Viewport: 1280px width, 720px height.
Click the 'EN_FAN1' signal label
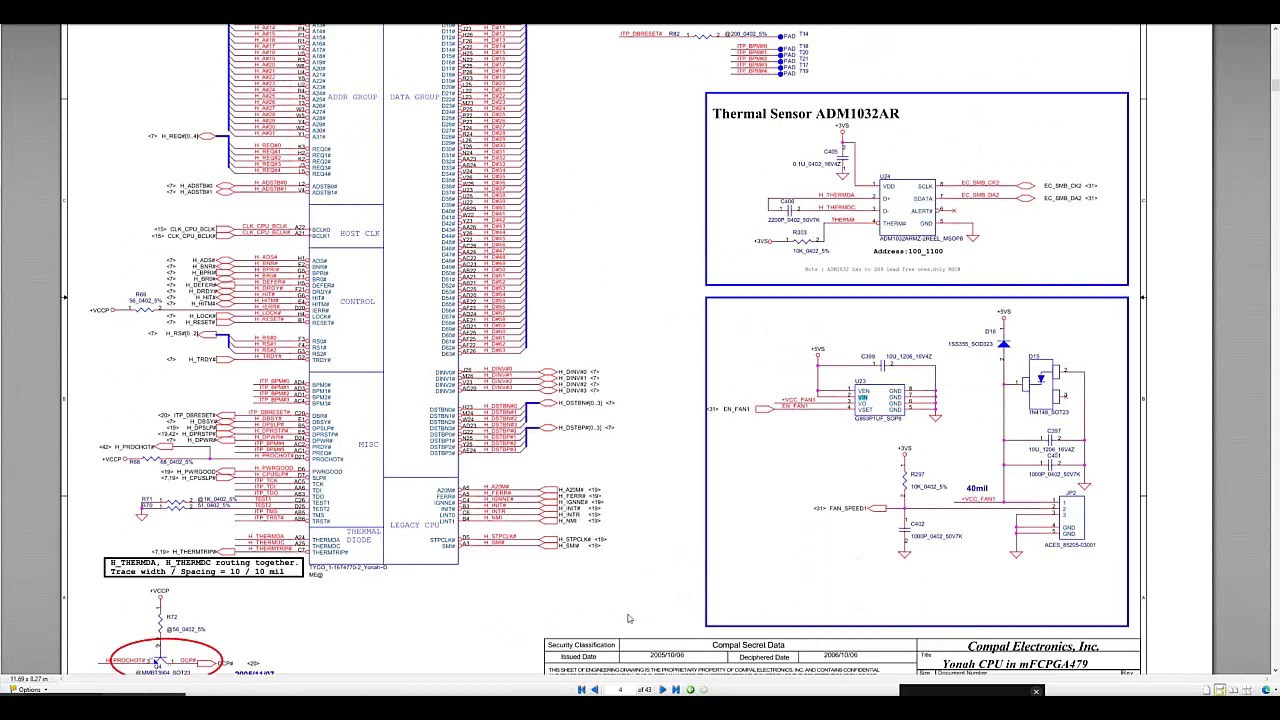[736, 409]
